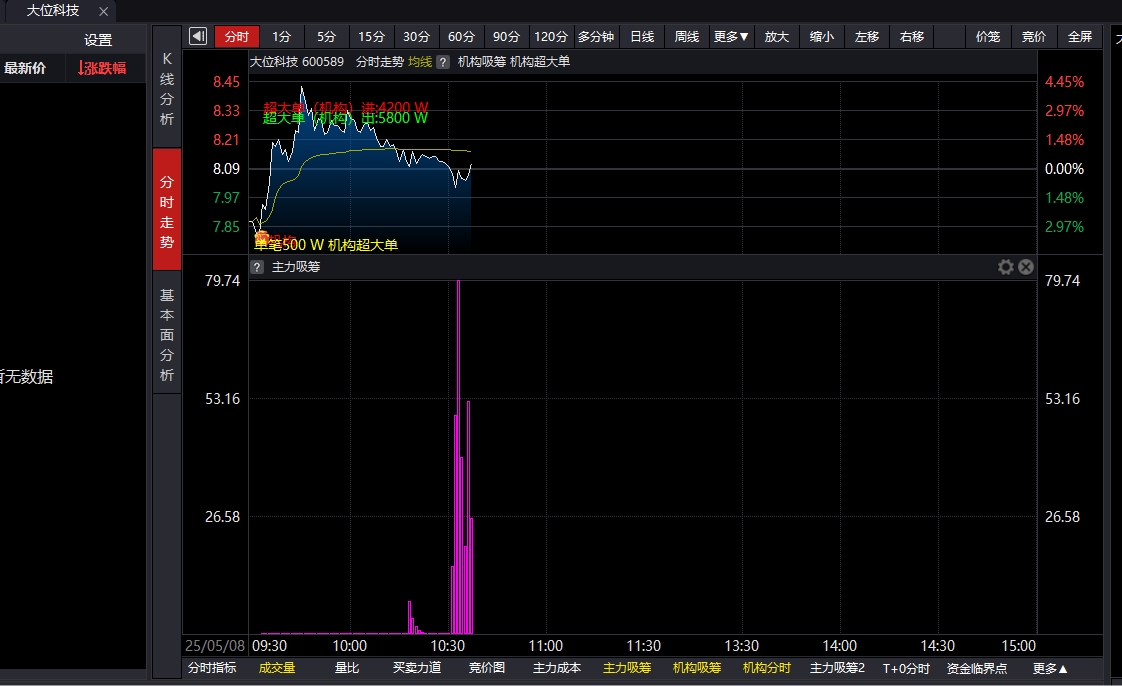Select the bottom 机构吸筹 indicator tab

(x=697, y=668)
